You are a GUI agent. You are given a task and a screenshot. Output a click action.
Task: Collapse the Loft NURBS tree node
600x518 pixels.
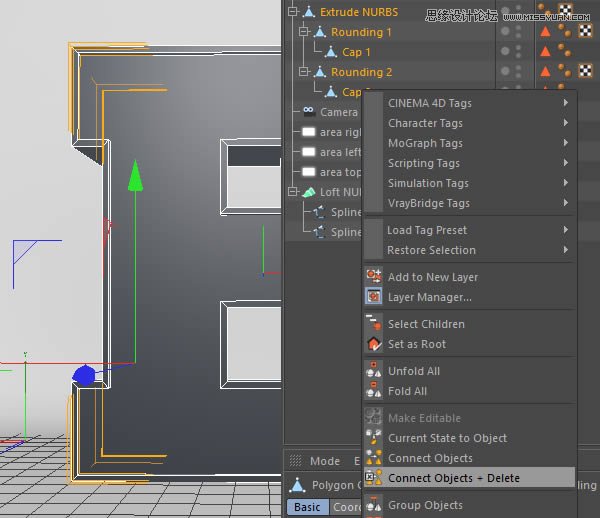pyautogui.click(x=293, y=191)
